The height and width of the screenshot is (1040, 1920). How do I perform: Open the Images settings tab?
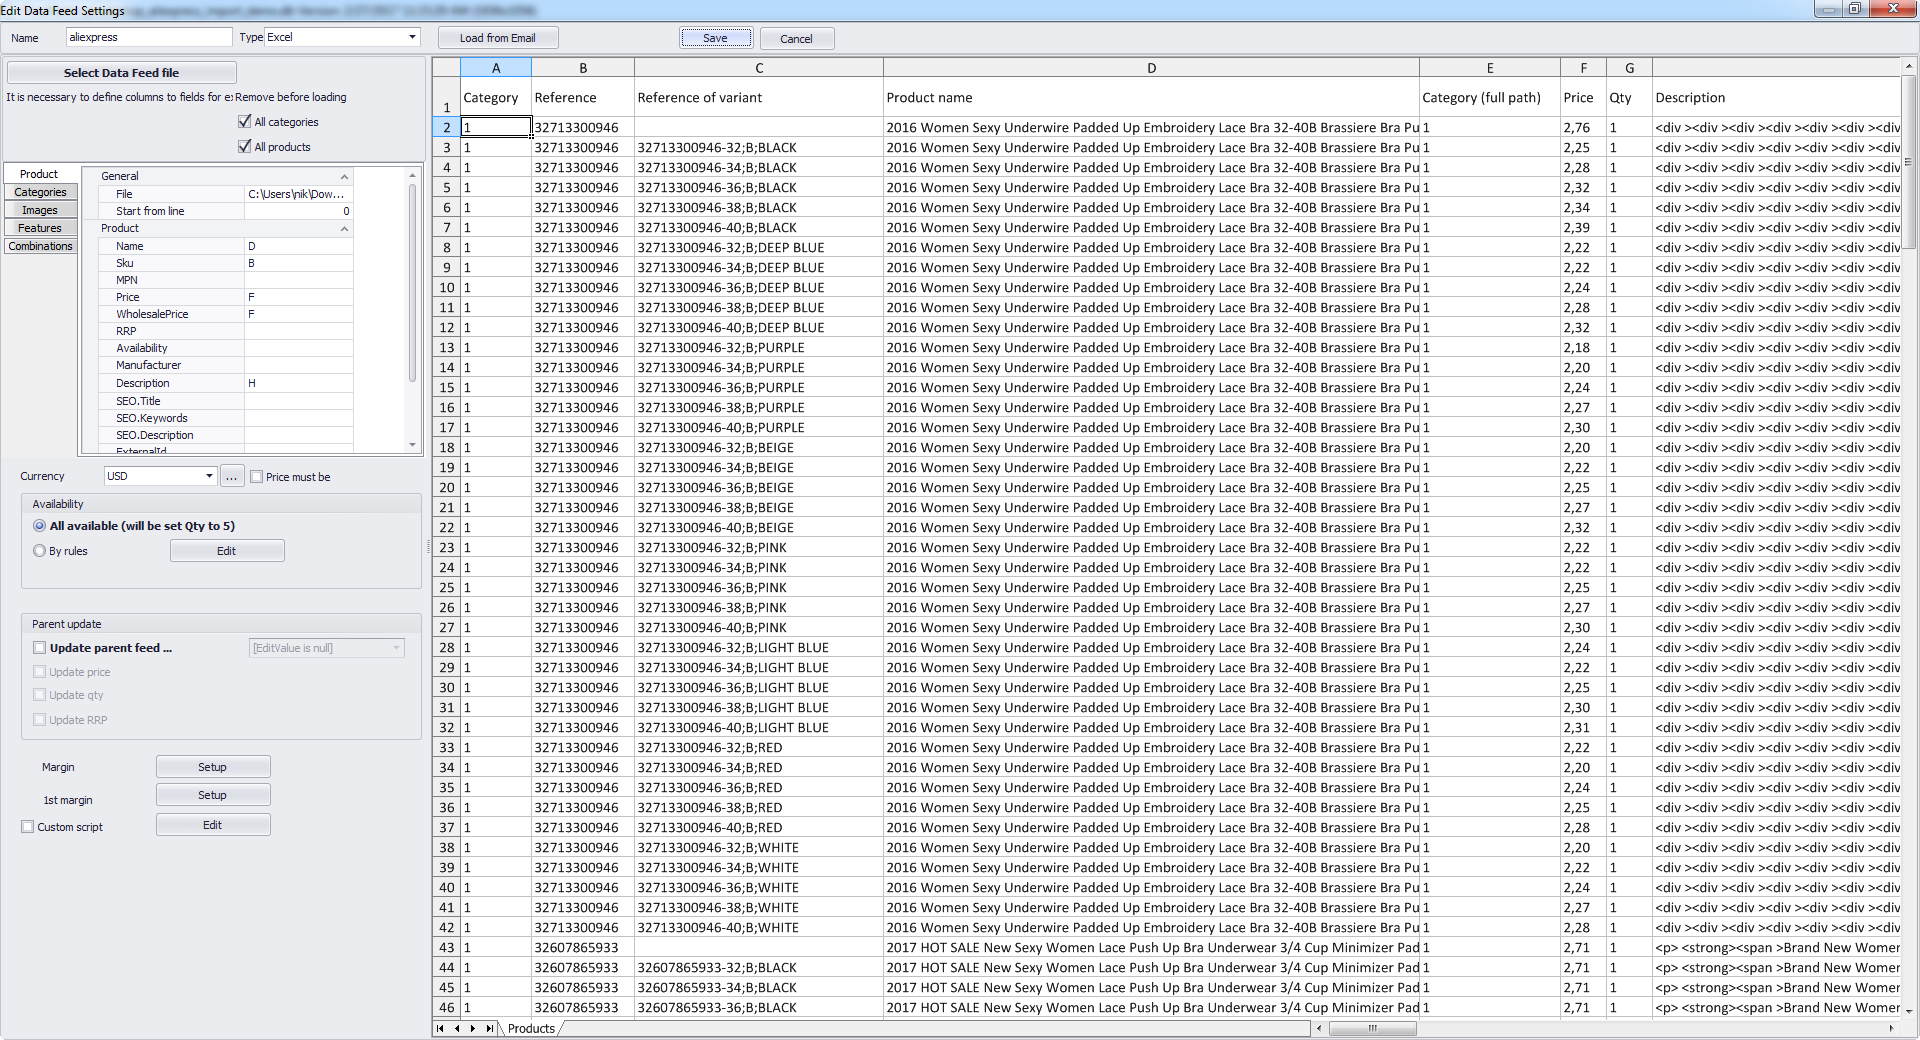click(40, 210)
